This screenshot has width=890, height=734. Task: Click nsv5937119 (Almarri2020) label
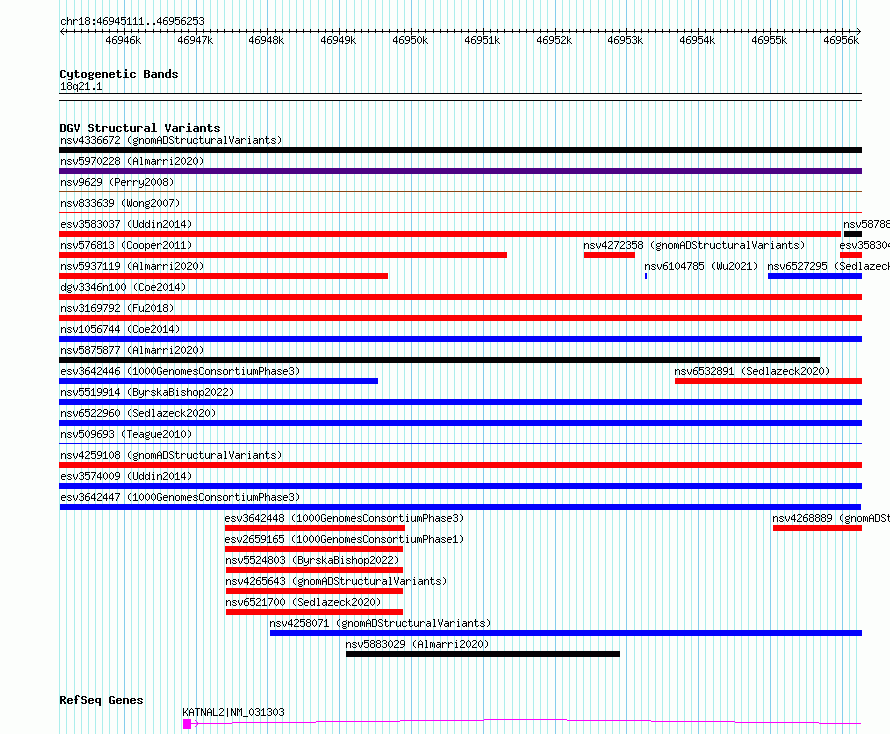[x=132, y=266]
